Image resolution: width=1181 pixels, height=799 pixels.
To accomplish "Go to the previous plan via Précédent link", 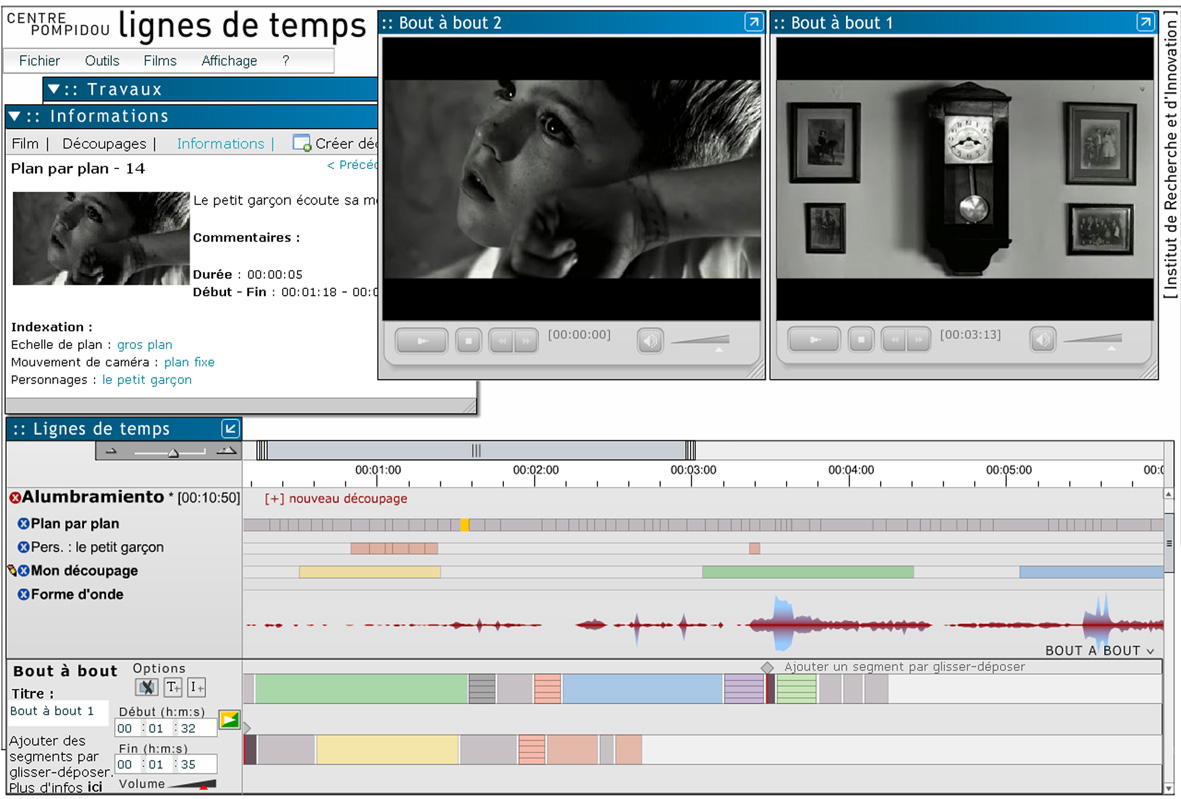I will (x=352, y=165).
